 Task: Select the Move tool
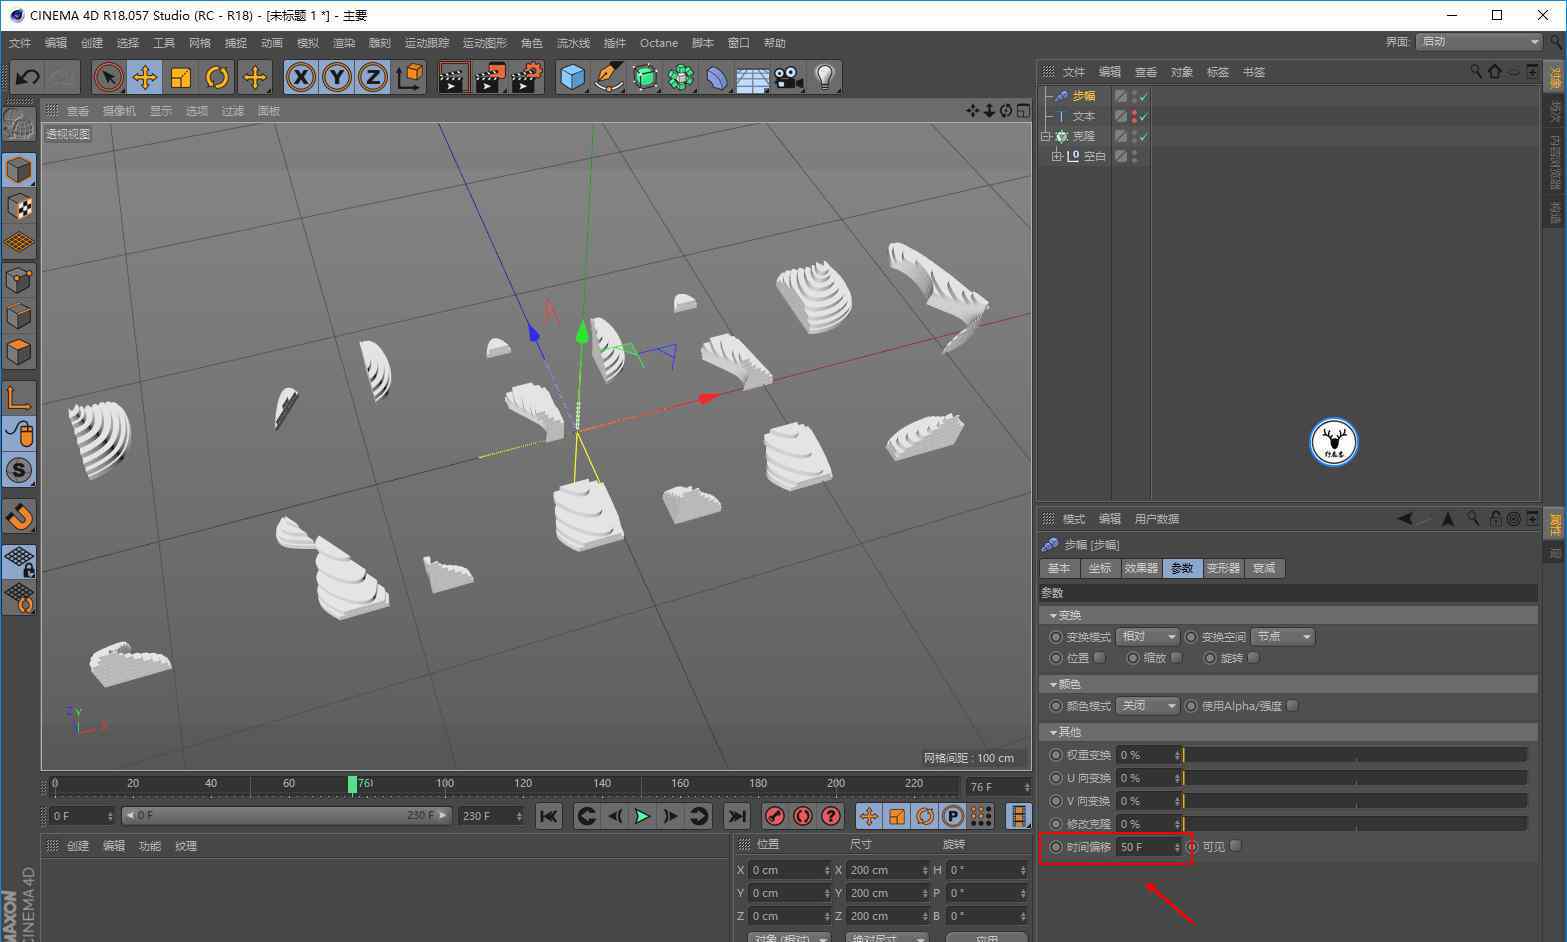tap(145, 77)
